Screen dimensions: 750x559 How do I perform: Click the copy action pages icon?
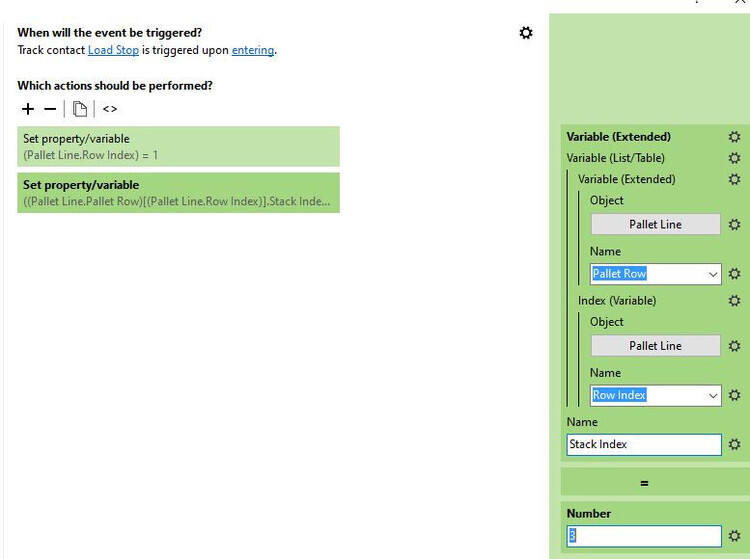[80, 109]
